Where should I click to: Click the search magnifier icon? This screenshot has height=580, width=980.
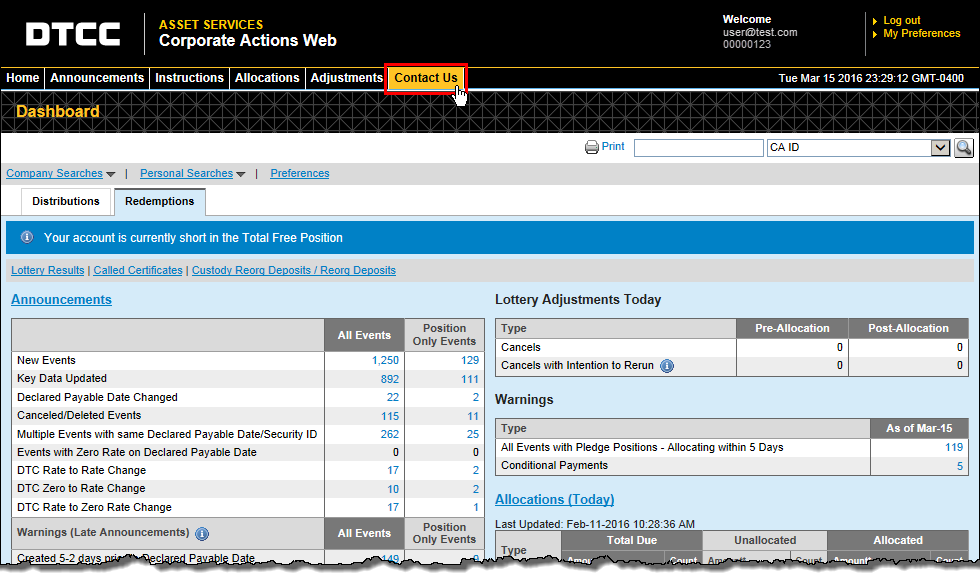pos(963,148)
